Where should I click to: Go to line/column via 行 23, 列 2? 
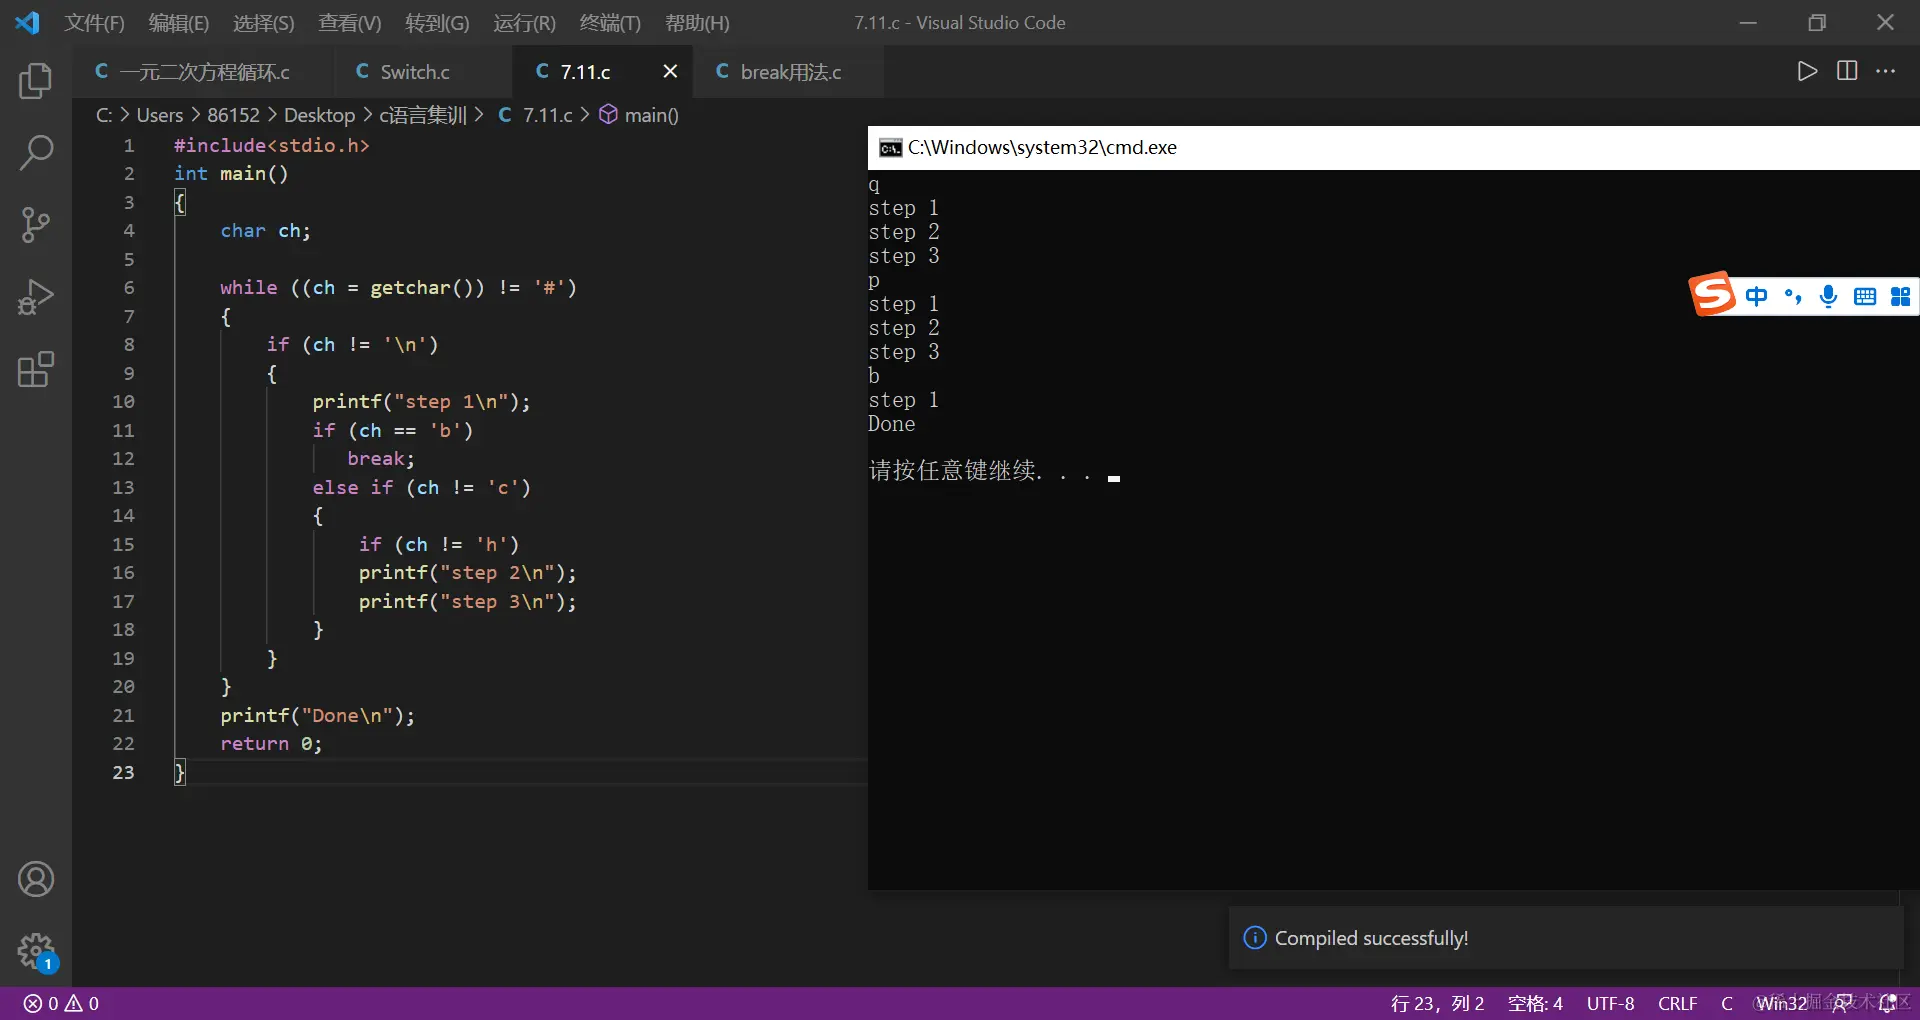point(1437,1003)
